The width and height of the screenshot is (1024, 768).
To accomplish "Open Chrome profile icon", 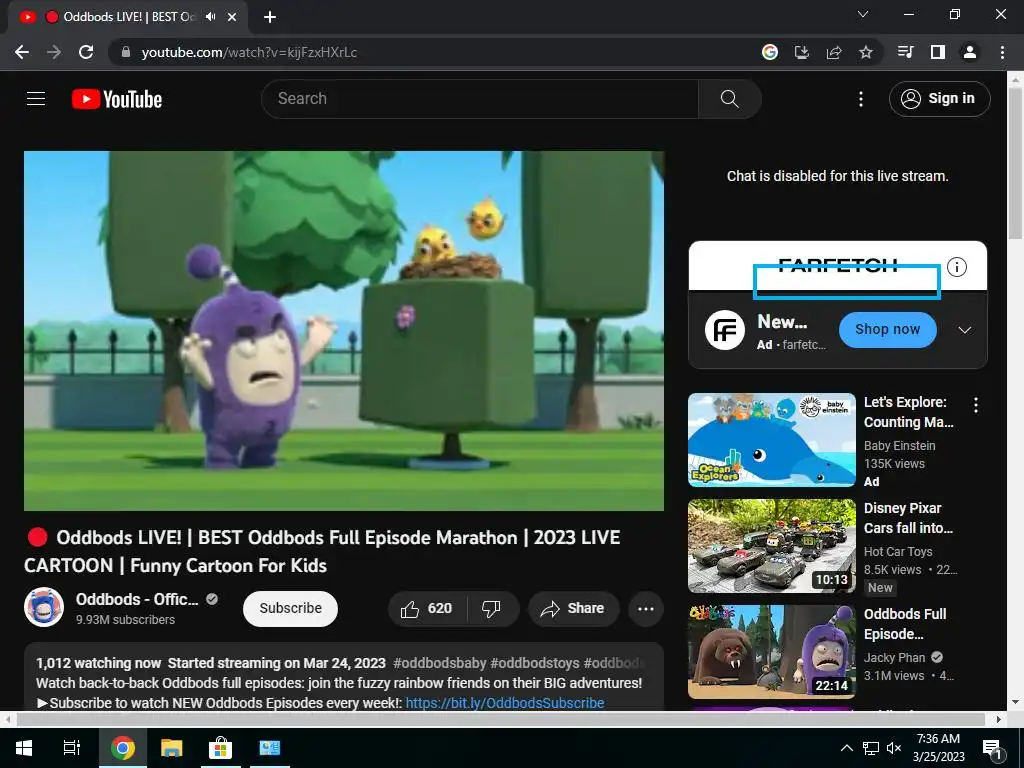I will [970, 52].
